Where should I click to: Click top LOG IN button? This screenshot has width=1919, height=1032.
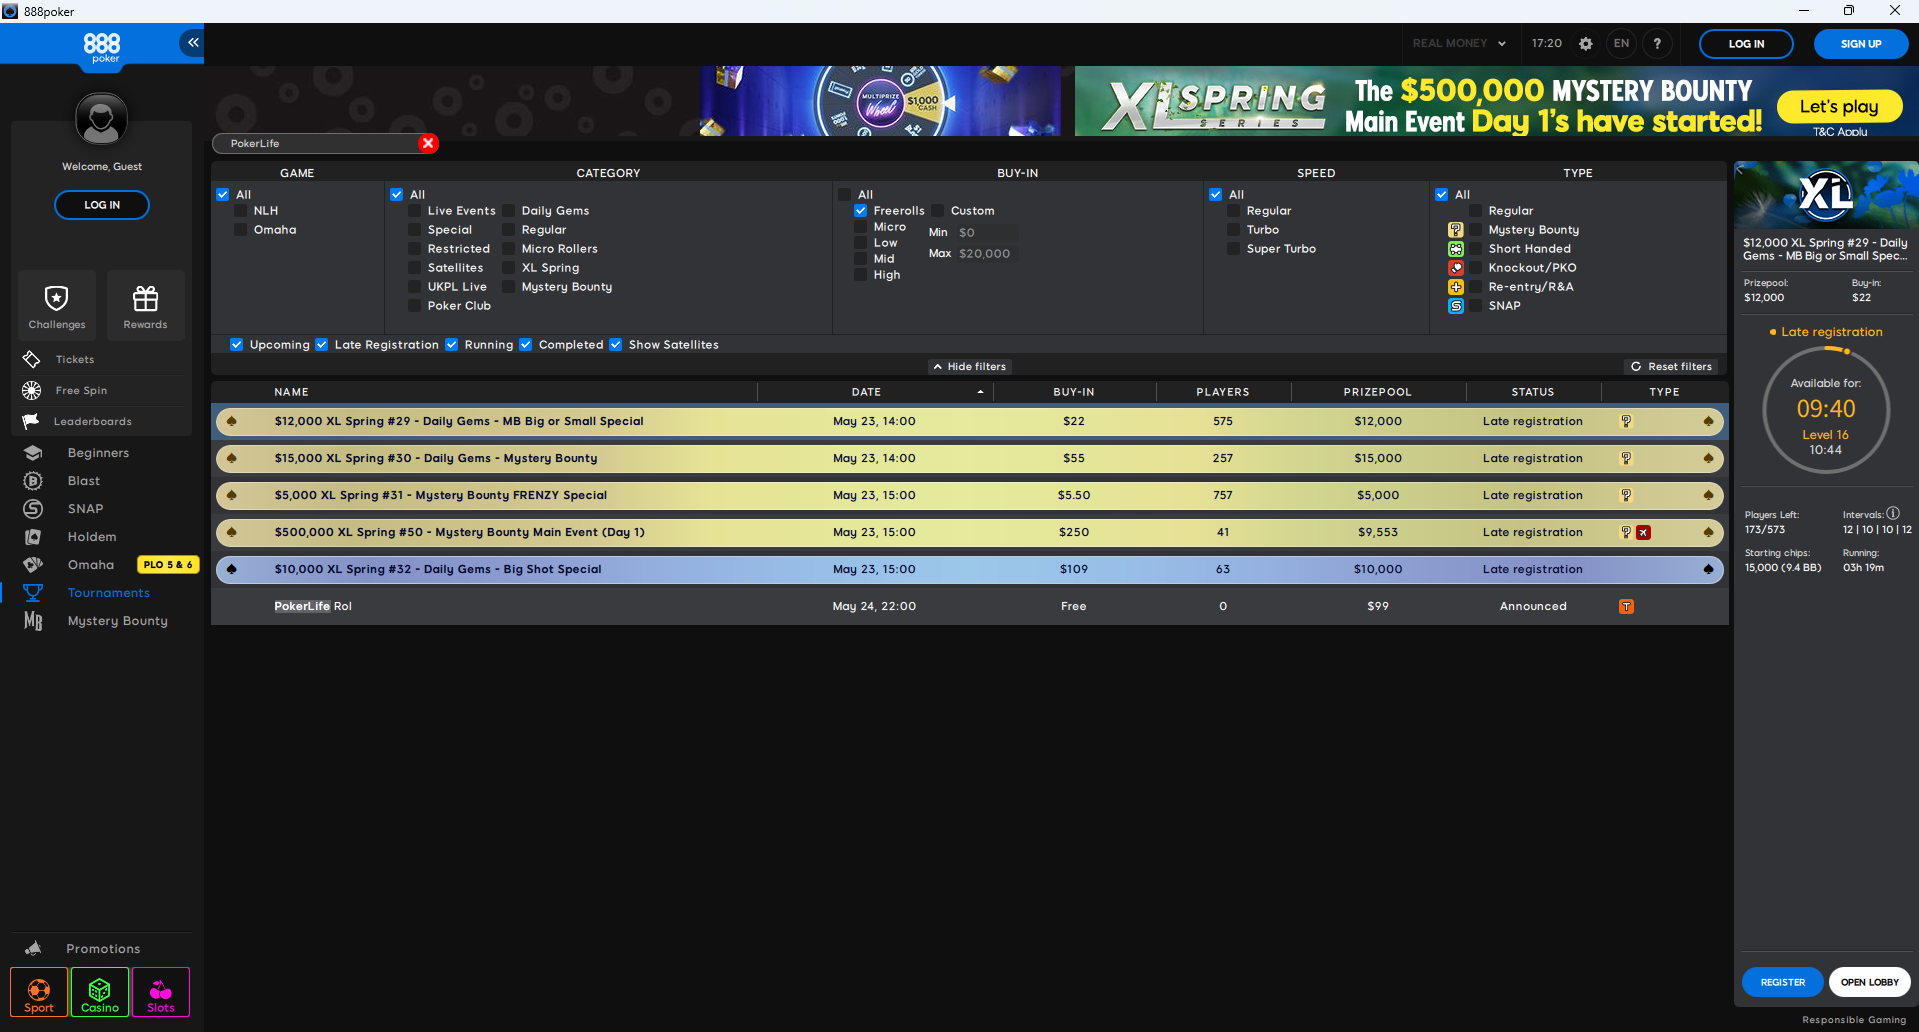[1746, 44]
